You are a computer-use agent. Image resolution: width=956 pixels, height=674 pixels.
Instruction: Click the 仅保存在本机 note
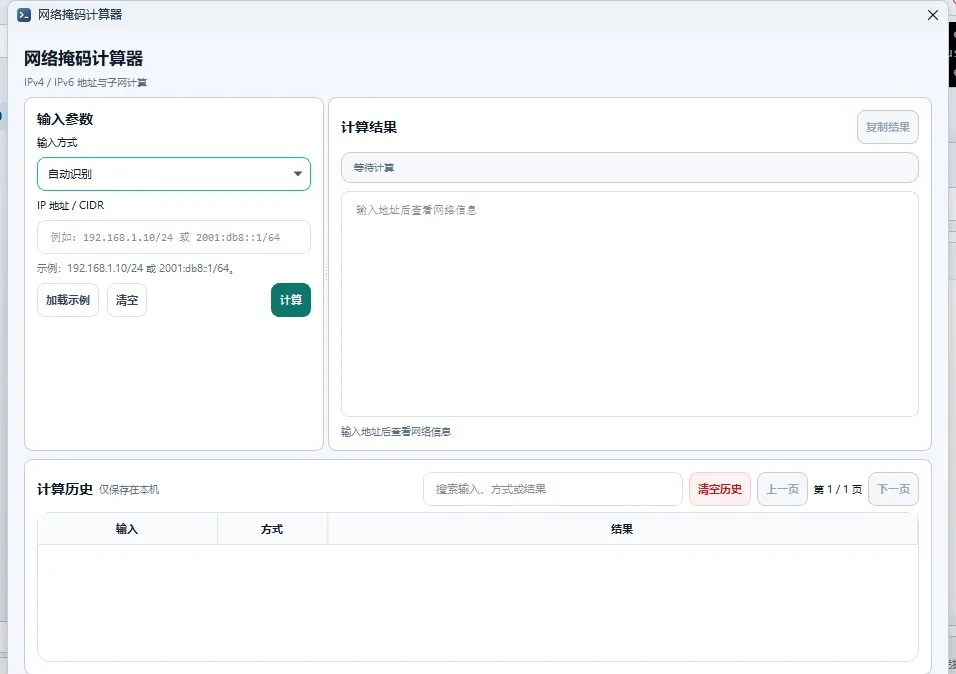129,490
